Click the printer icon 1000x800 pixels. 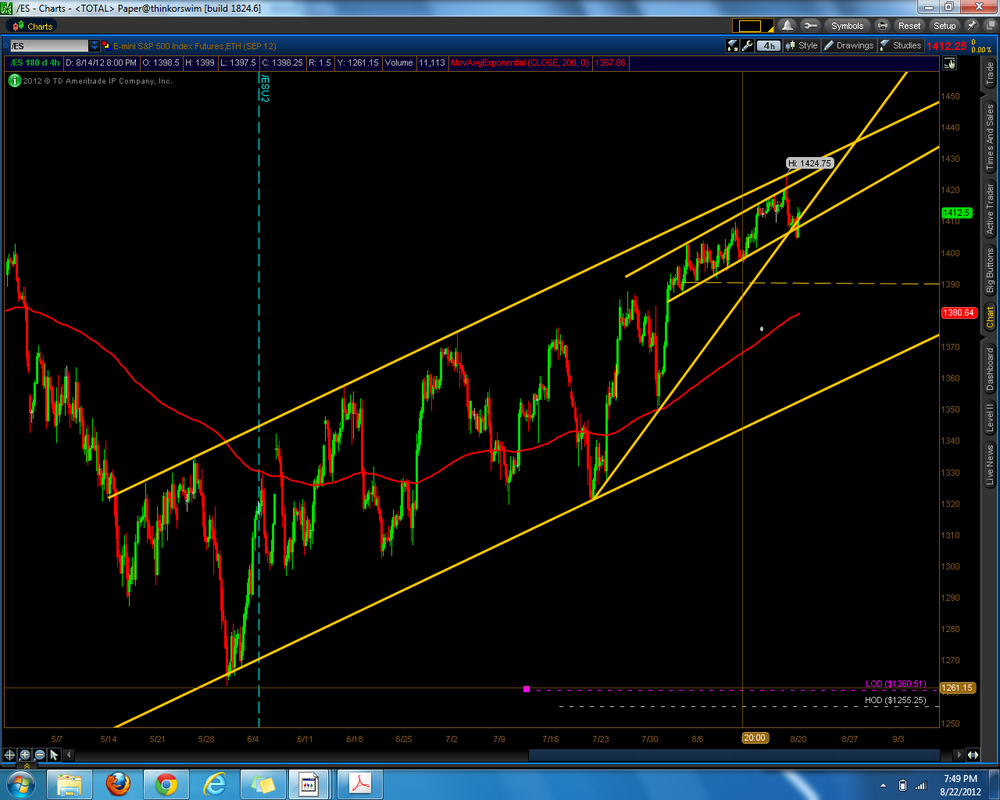pos(882,26)
